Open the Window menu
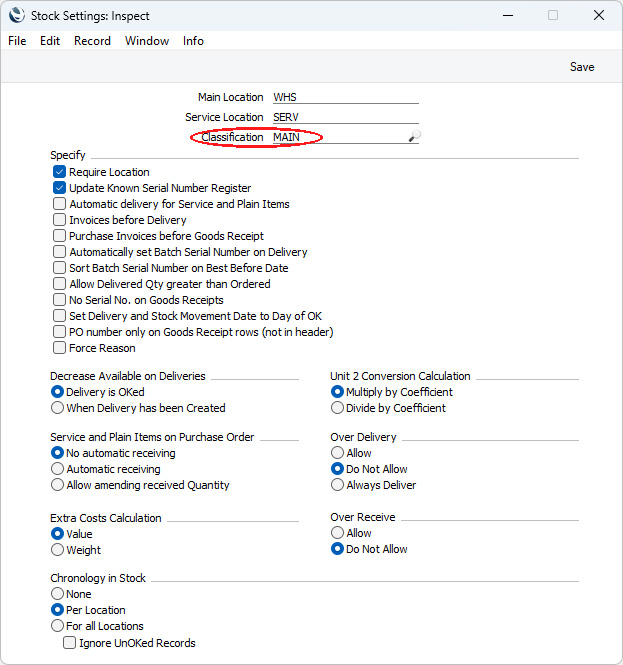Screen dimensions: 623x665 (147, 41)
